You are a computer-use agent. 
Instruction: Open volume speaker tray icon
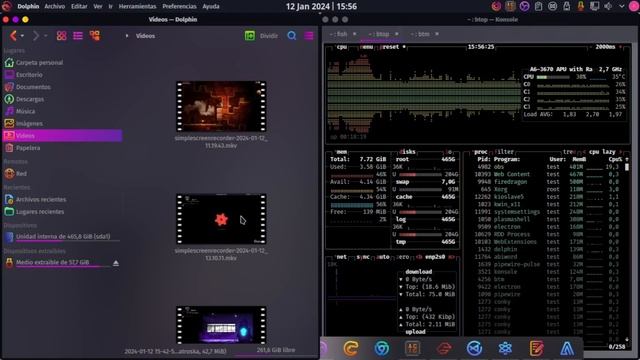pos(608,6)
